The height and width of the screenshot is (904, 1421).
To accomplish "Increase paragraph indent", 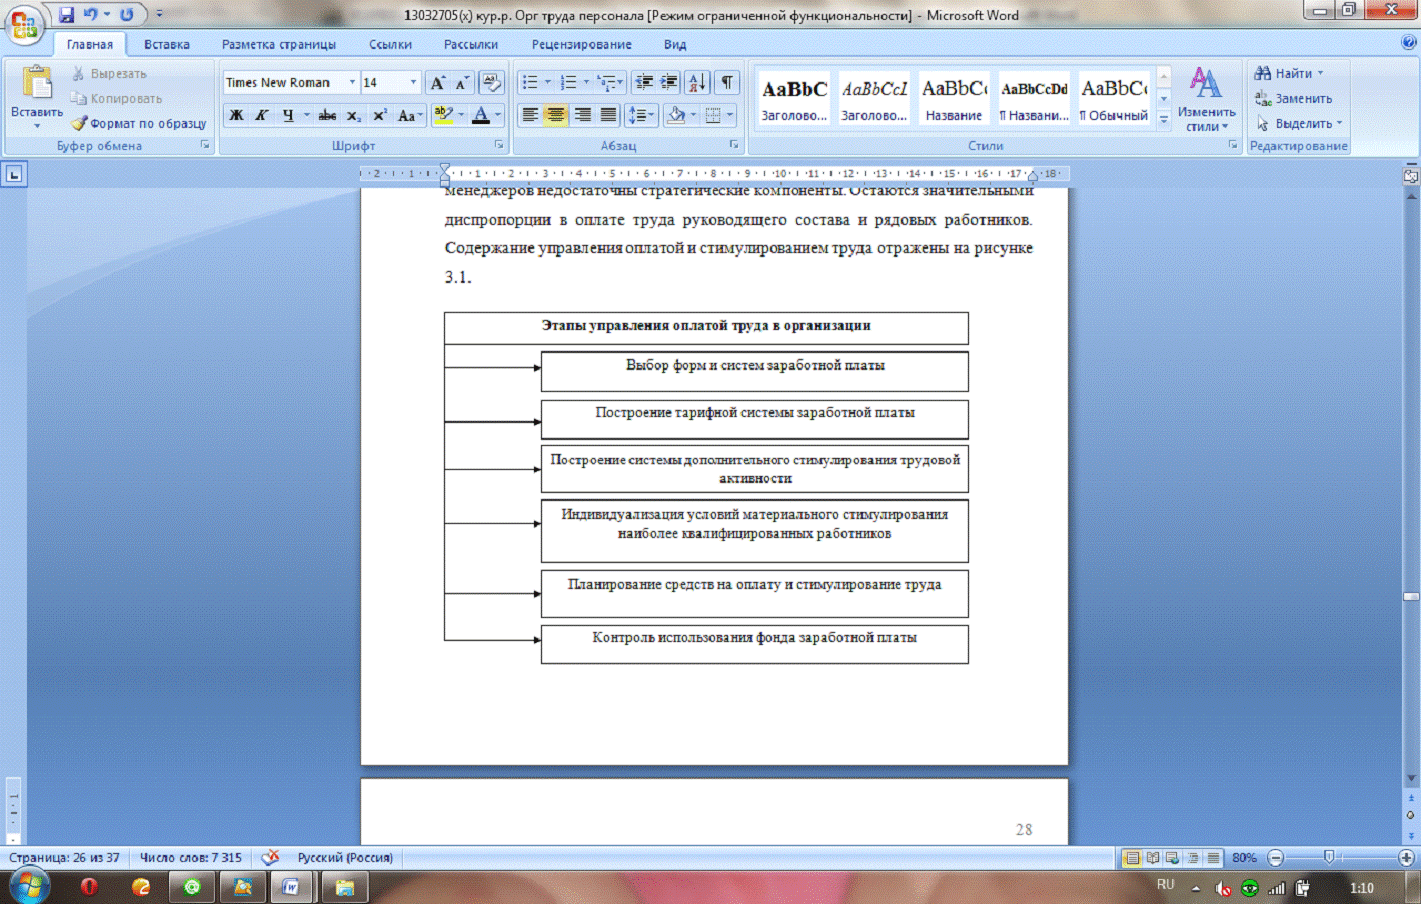I will [669, 83].
